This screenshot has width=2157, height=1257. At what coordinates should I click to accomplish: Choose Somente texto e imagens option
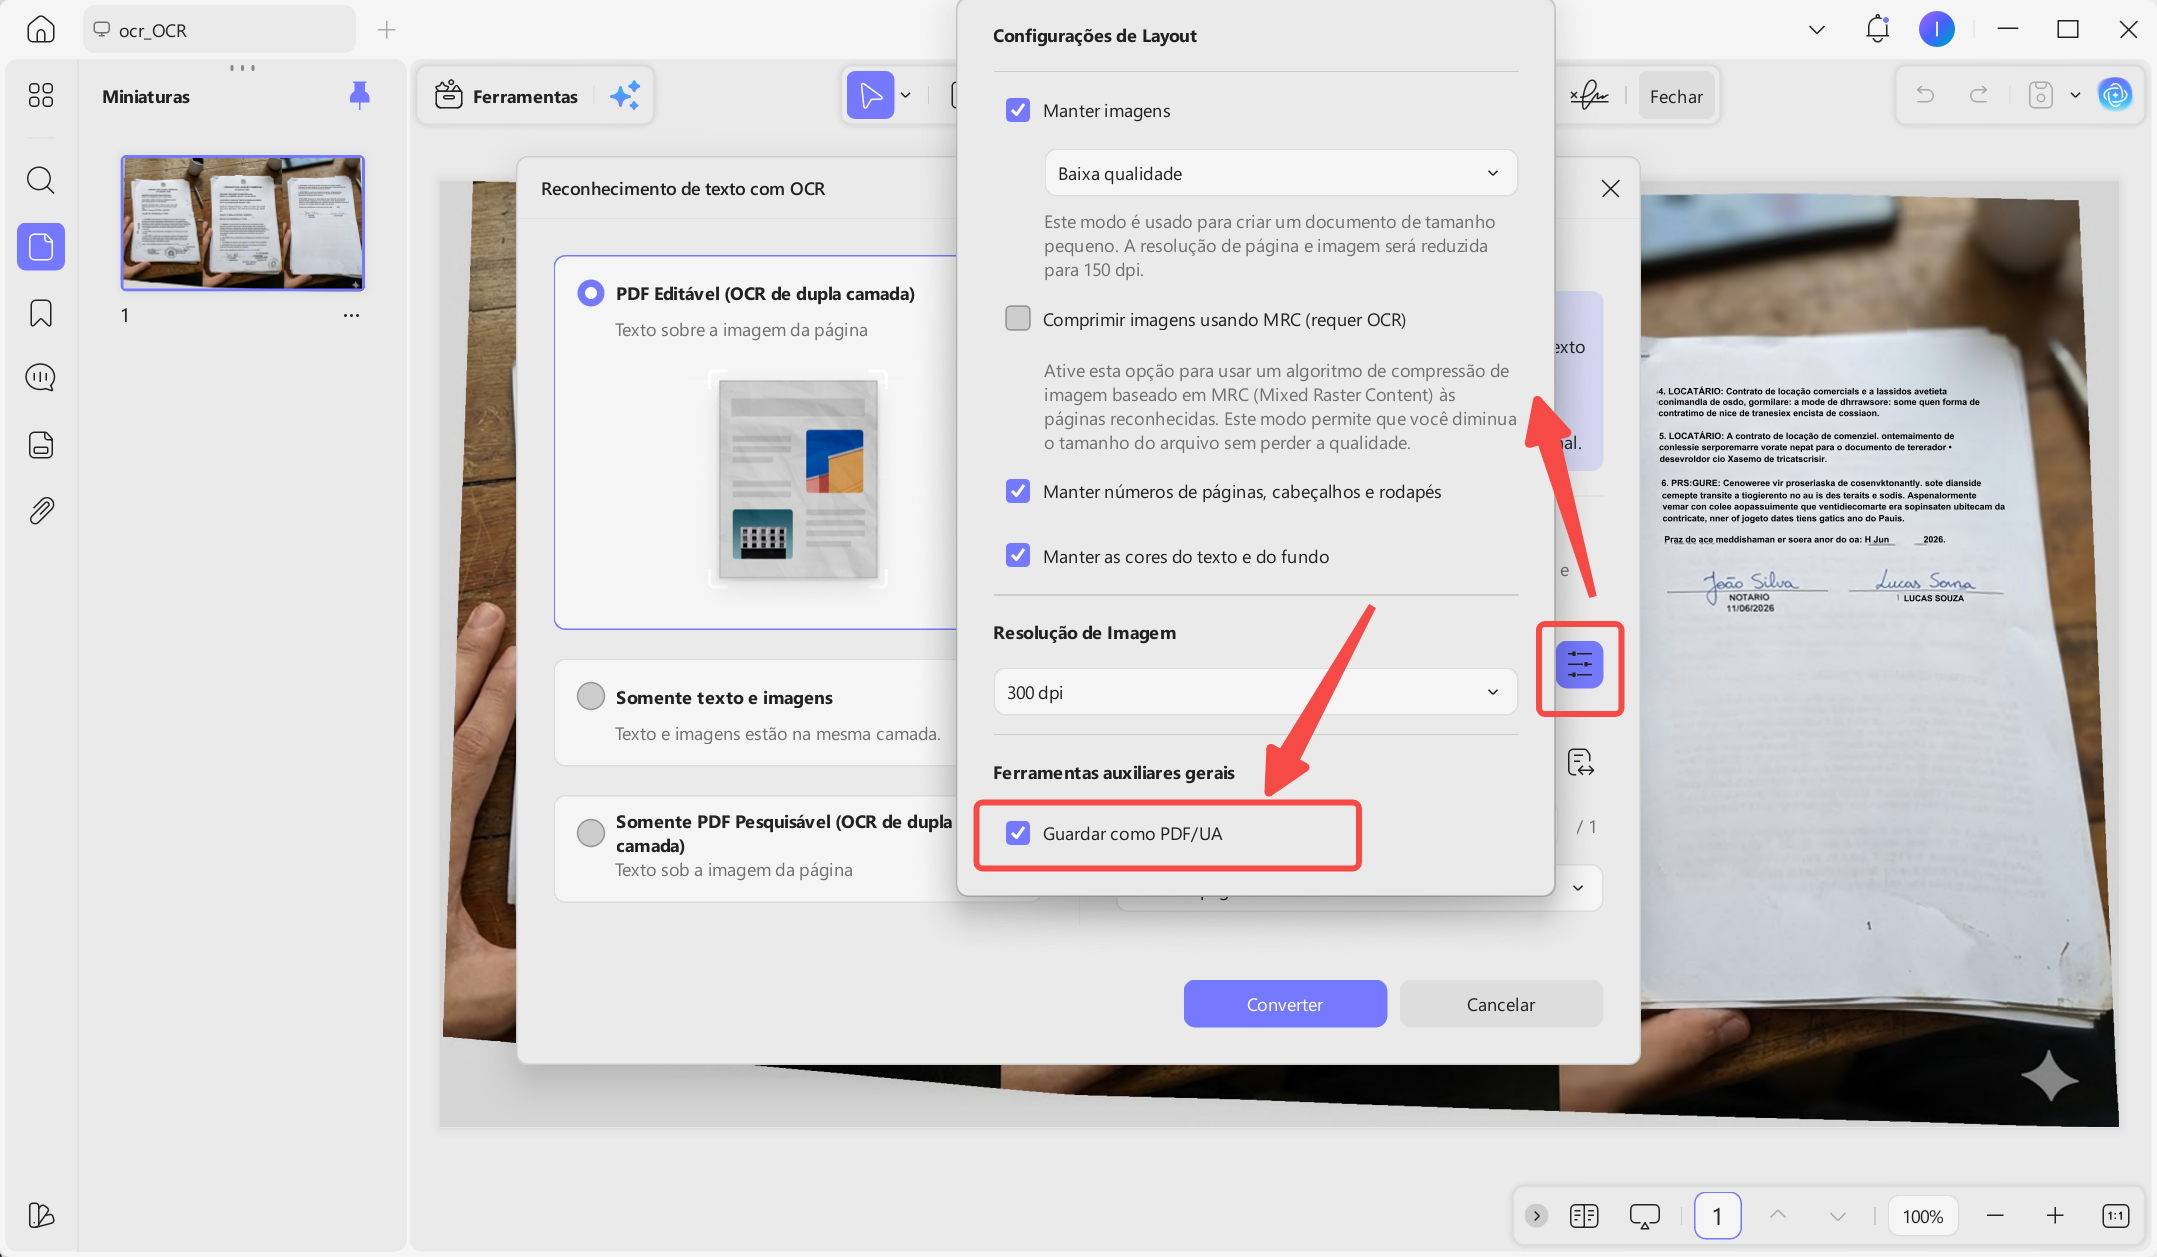coord(591,696)
